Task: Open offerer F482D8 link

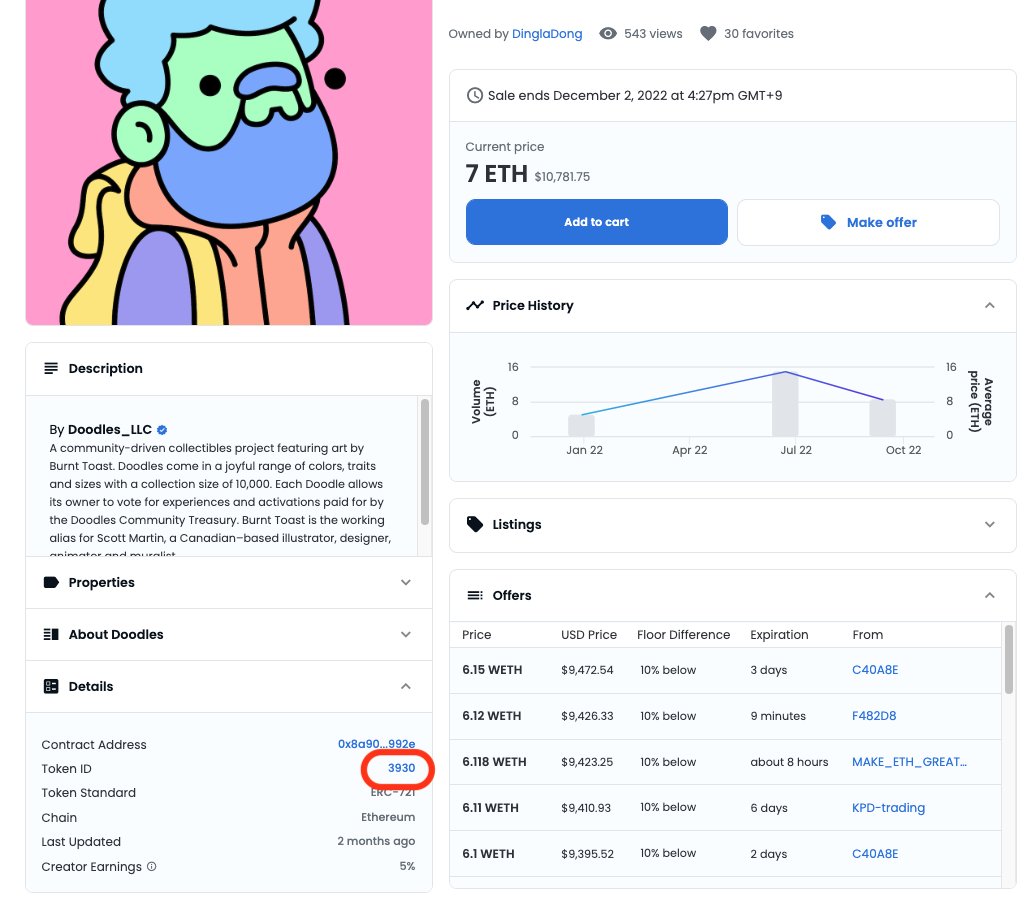Action: (874, 716)
